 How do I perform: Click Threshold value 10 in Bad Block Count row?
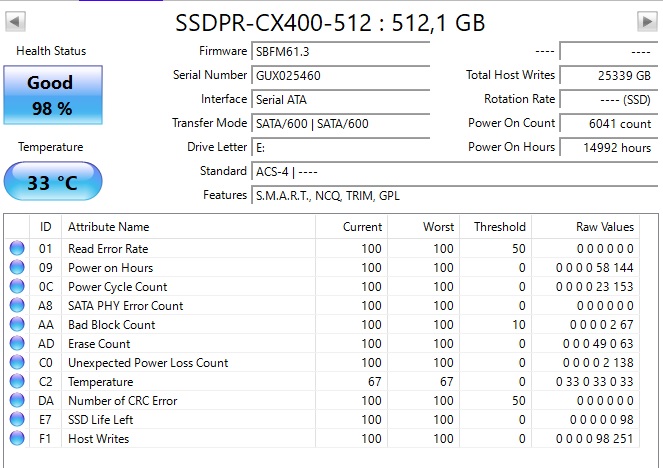click(519, 325)
